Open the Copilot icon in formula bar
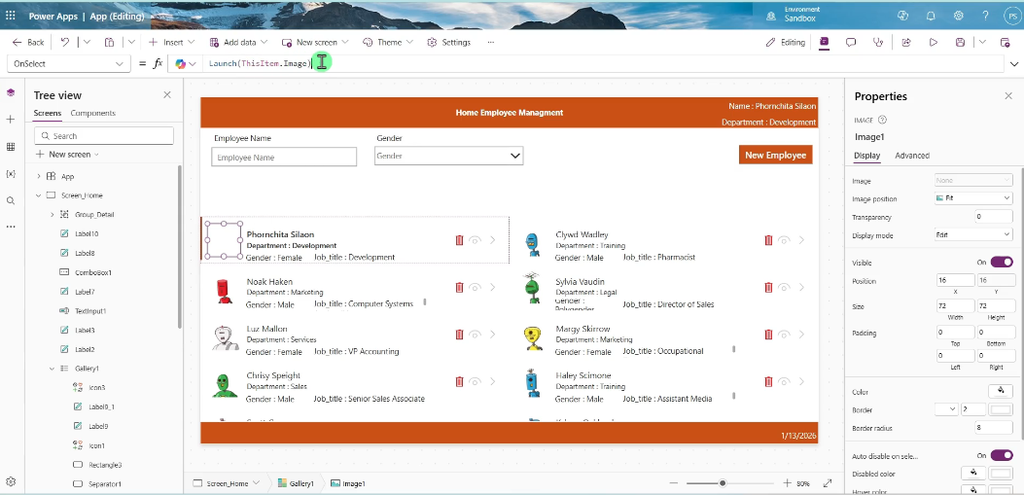This screenshot has width=1024, height=495. pos(180,63)
